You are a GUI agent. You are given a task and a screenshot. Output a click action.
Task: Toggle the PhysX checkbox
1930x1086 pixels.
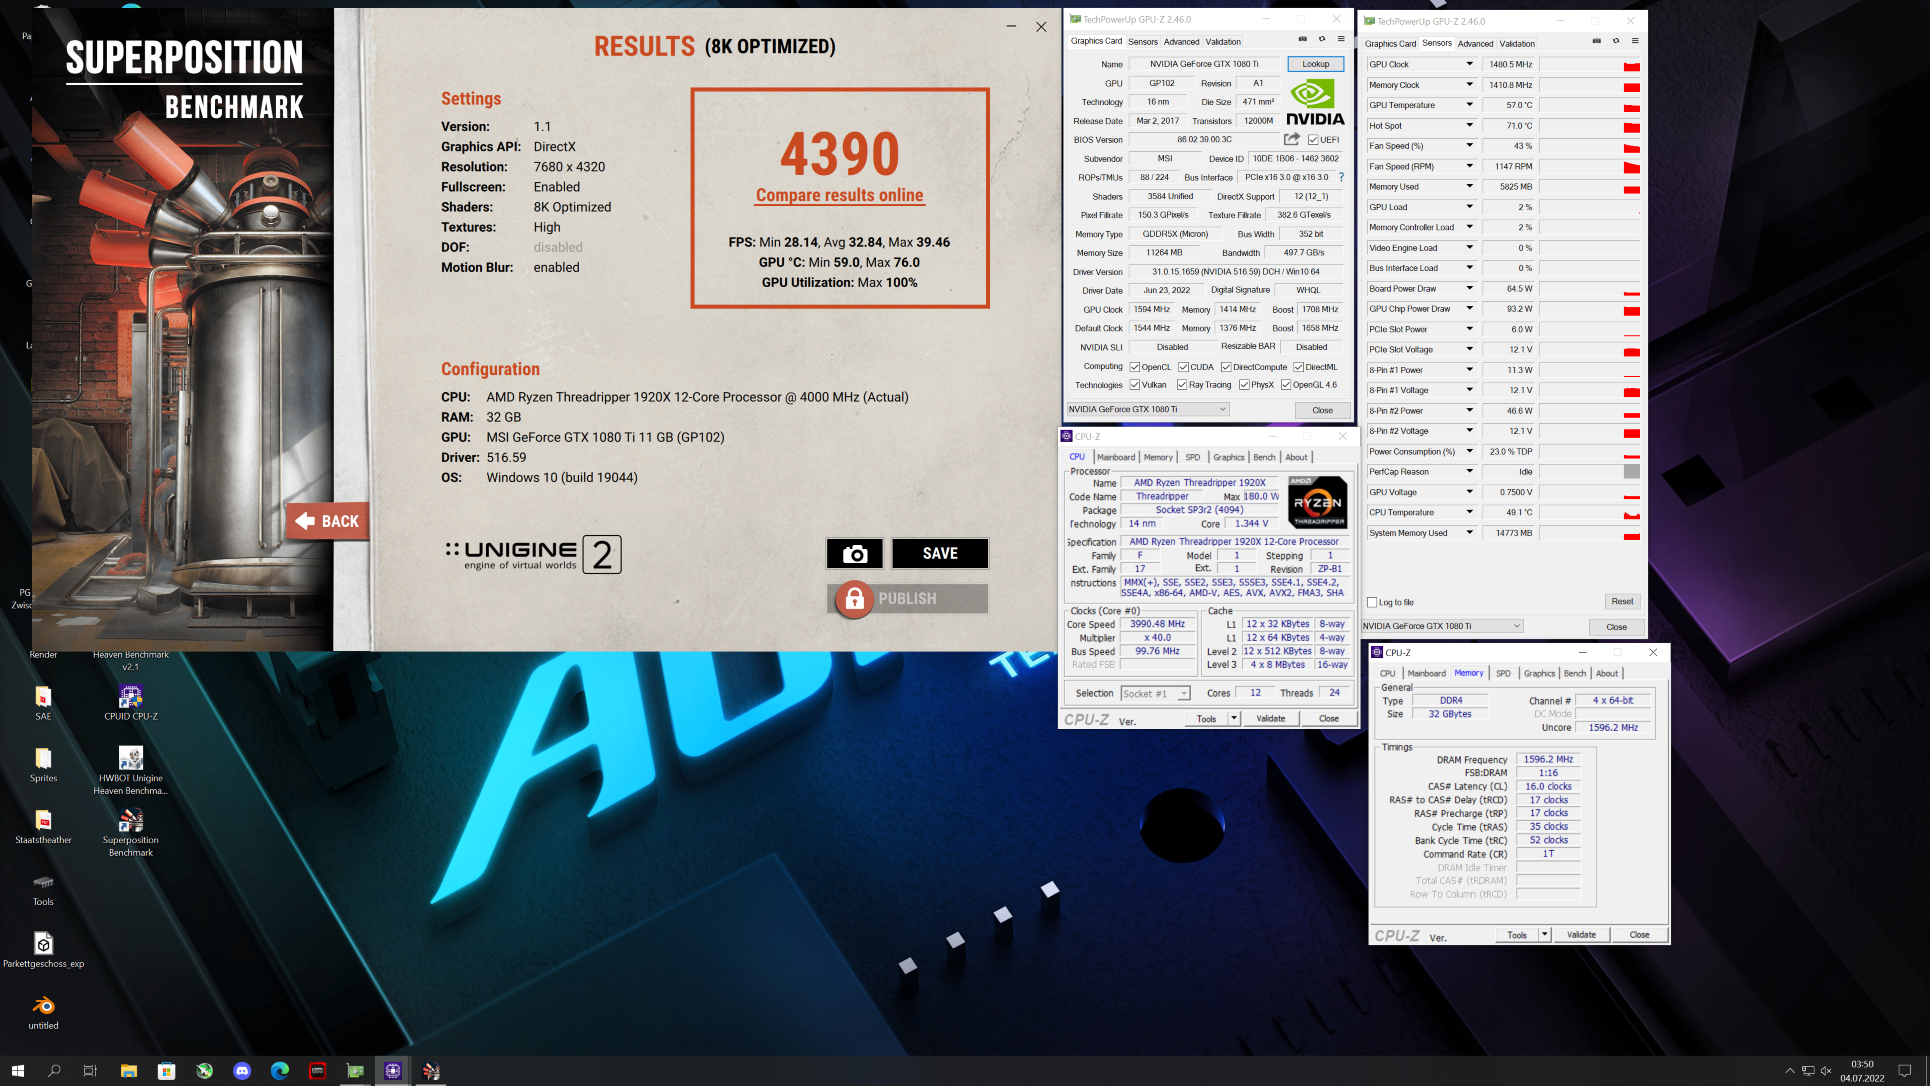1244,385
